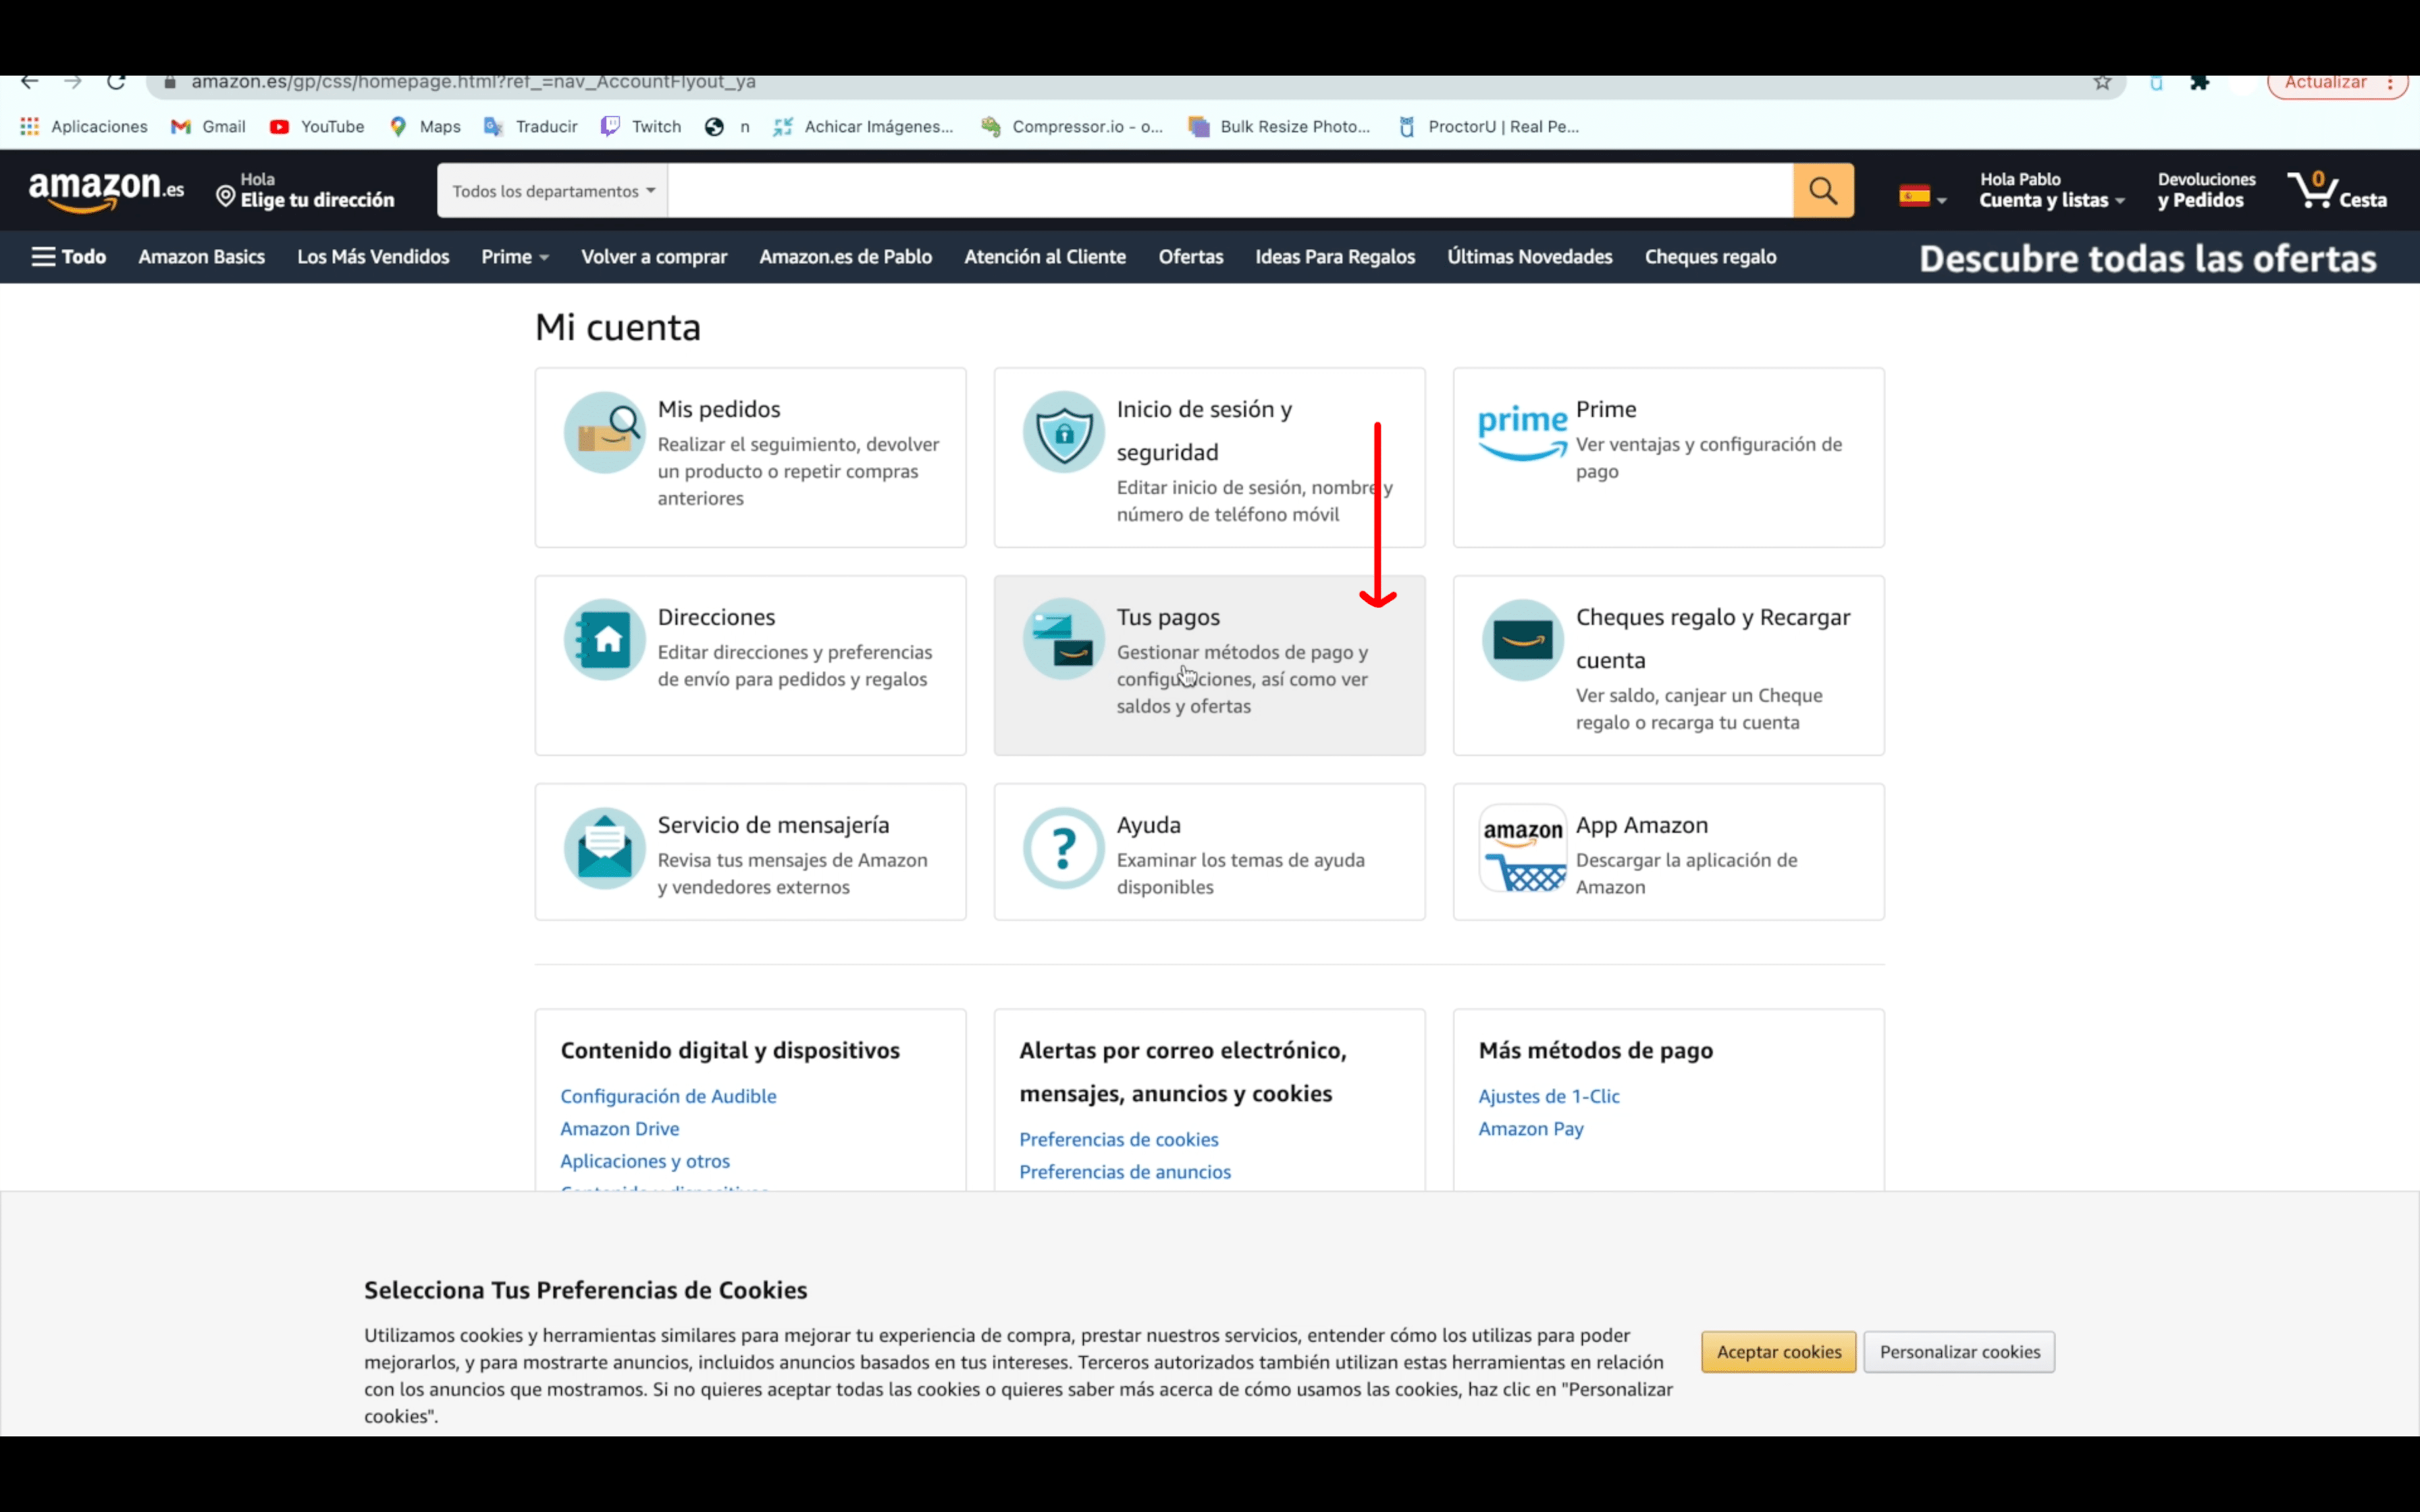Expand the Prime navigation dropdown
The height and width of the screenshot is (1512, 2420).
click(x=515, y=257)
